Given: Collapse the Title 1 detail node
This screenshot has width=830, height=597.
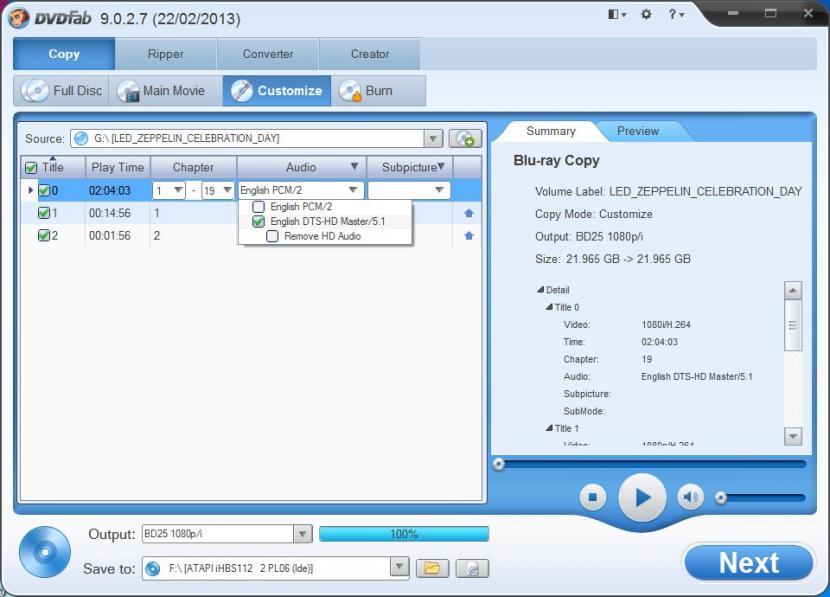Looking at the screenshot, I should pyautogui.click(x=549, y=428).
